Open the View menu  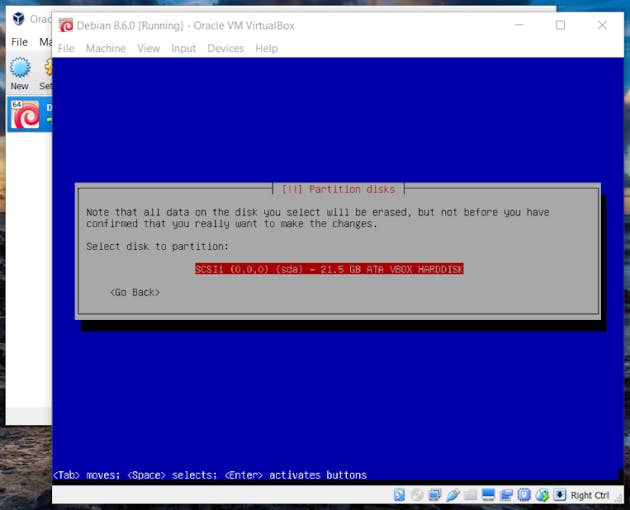tap(148, 48)
